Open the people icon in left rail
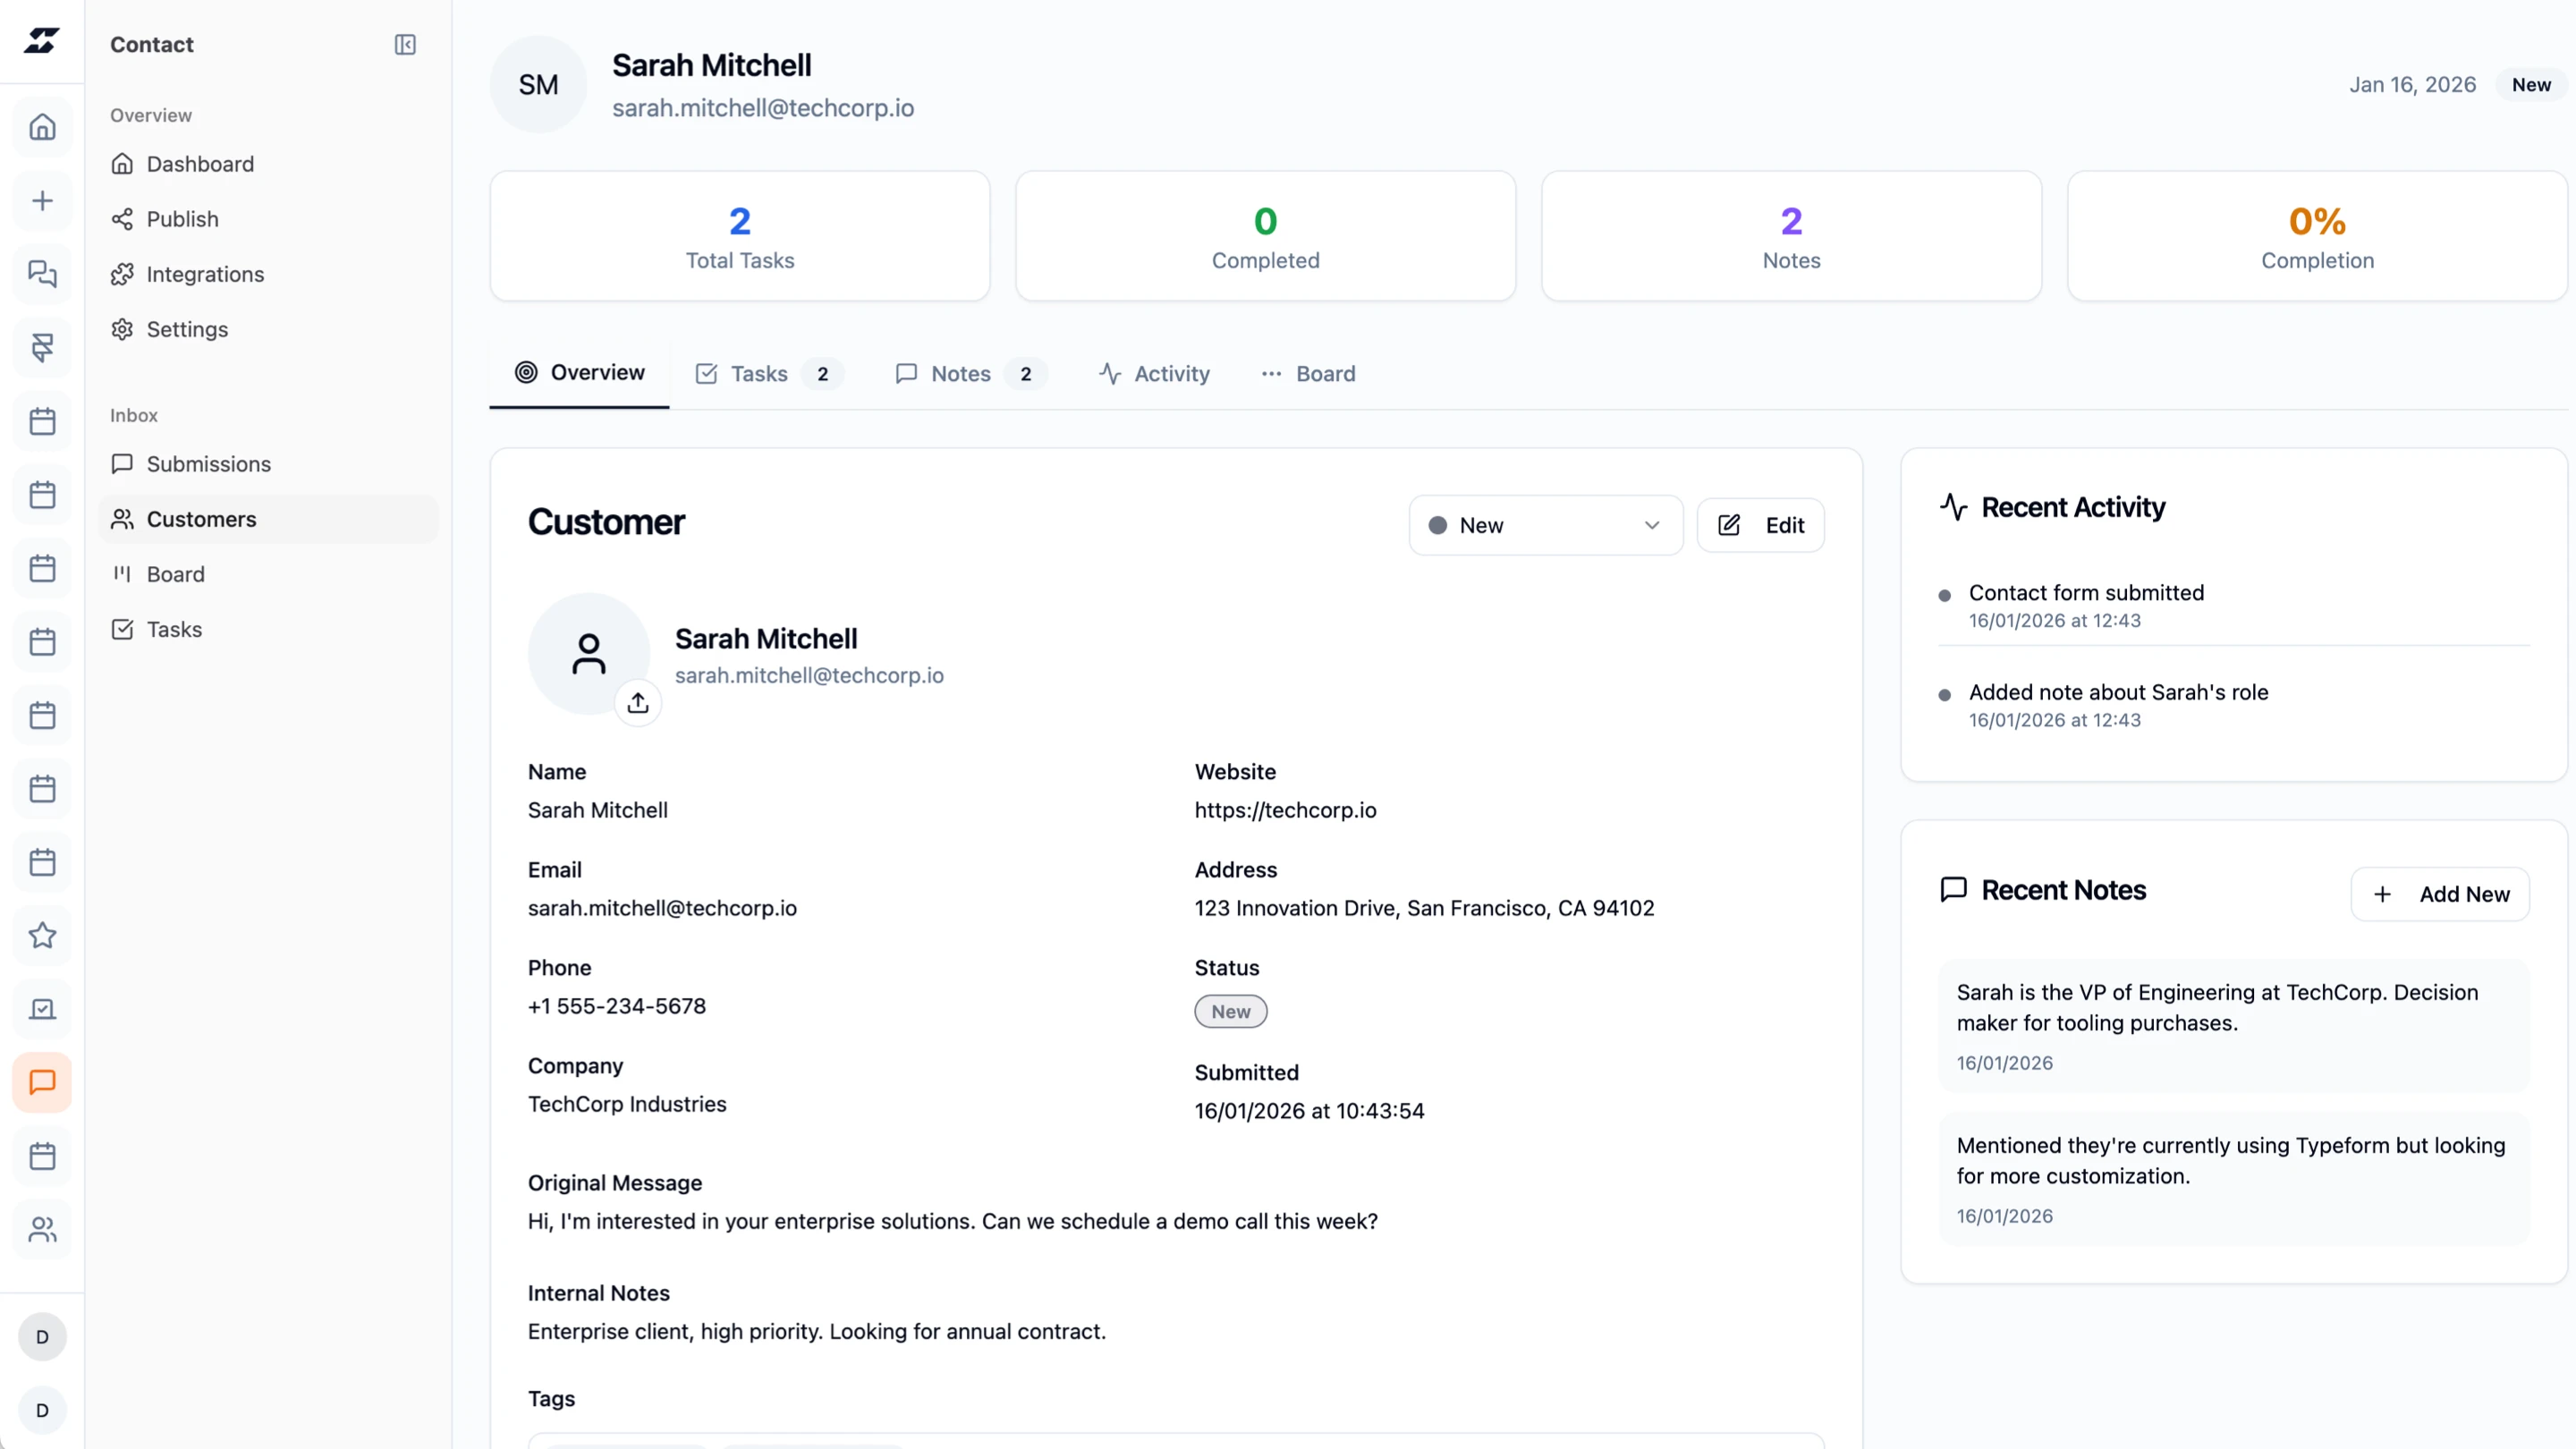Viewport: 2576px width, 1449px height. click(42, 1229)
